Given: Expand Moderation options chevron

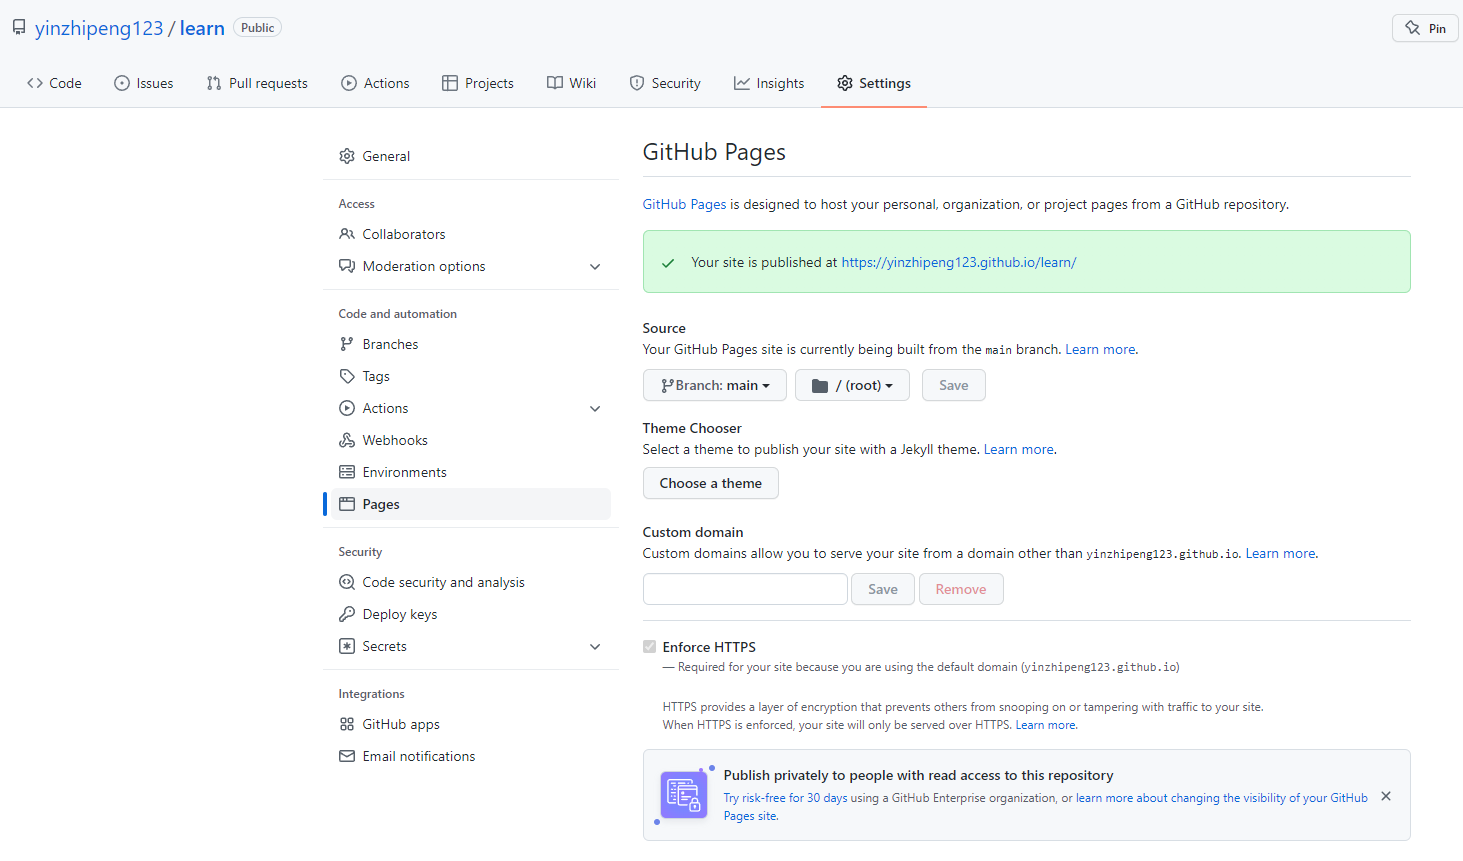Looking at the screenshot, I should [595, 267].
